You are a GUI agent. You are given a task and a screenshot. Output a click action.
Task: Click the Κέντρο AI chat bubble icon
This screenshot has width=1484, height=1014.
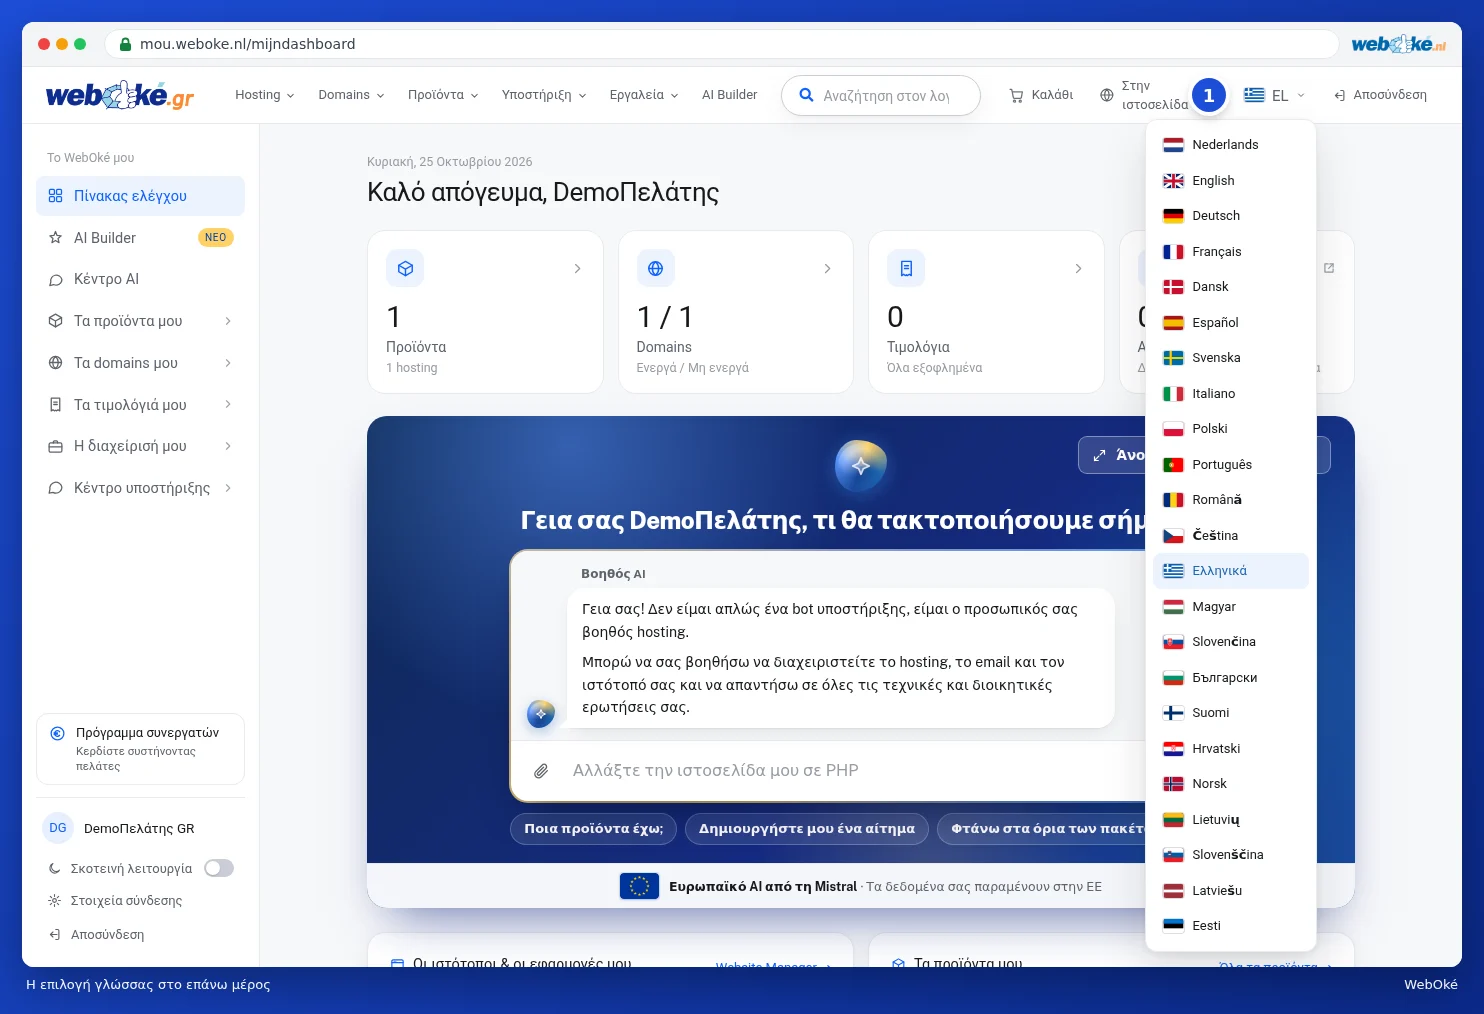click(x=56, y=280)
